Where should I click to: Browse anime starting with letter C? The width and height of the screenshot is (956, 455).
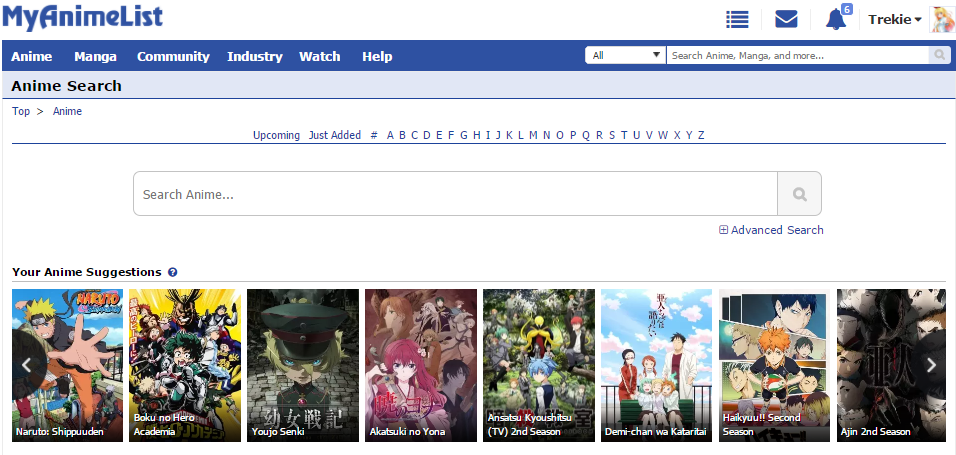[415, 135]
